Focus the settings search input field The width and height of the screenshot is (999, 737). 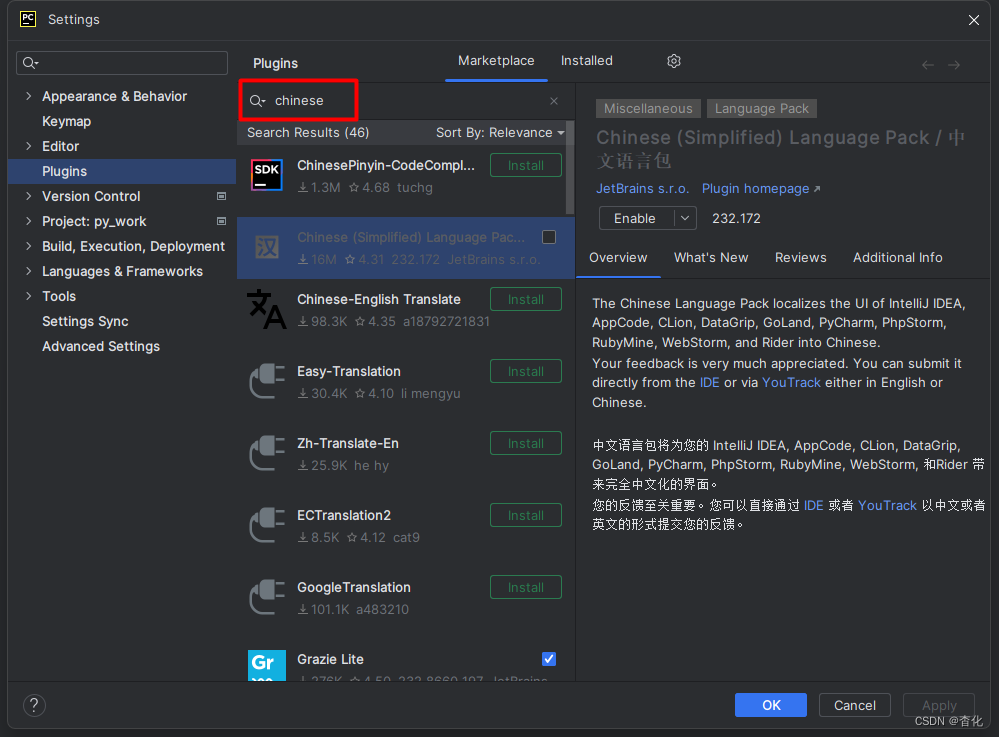[x=122, y=63]
